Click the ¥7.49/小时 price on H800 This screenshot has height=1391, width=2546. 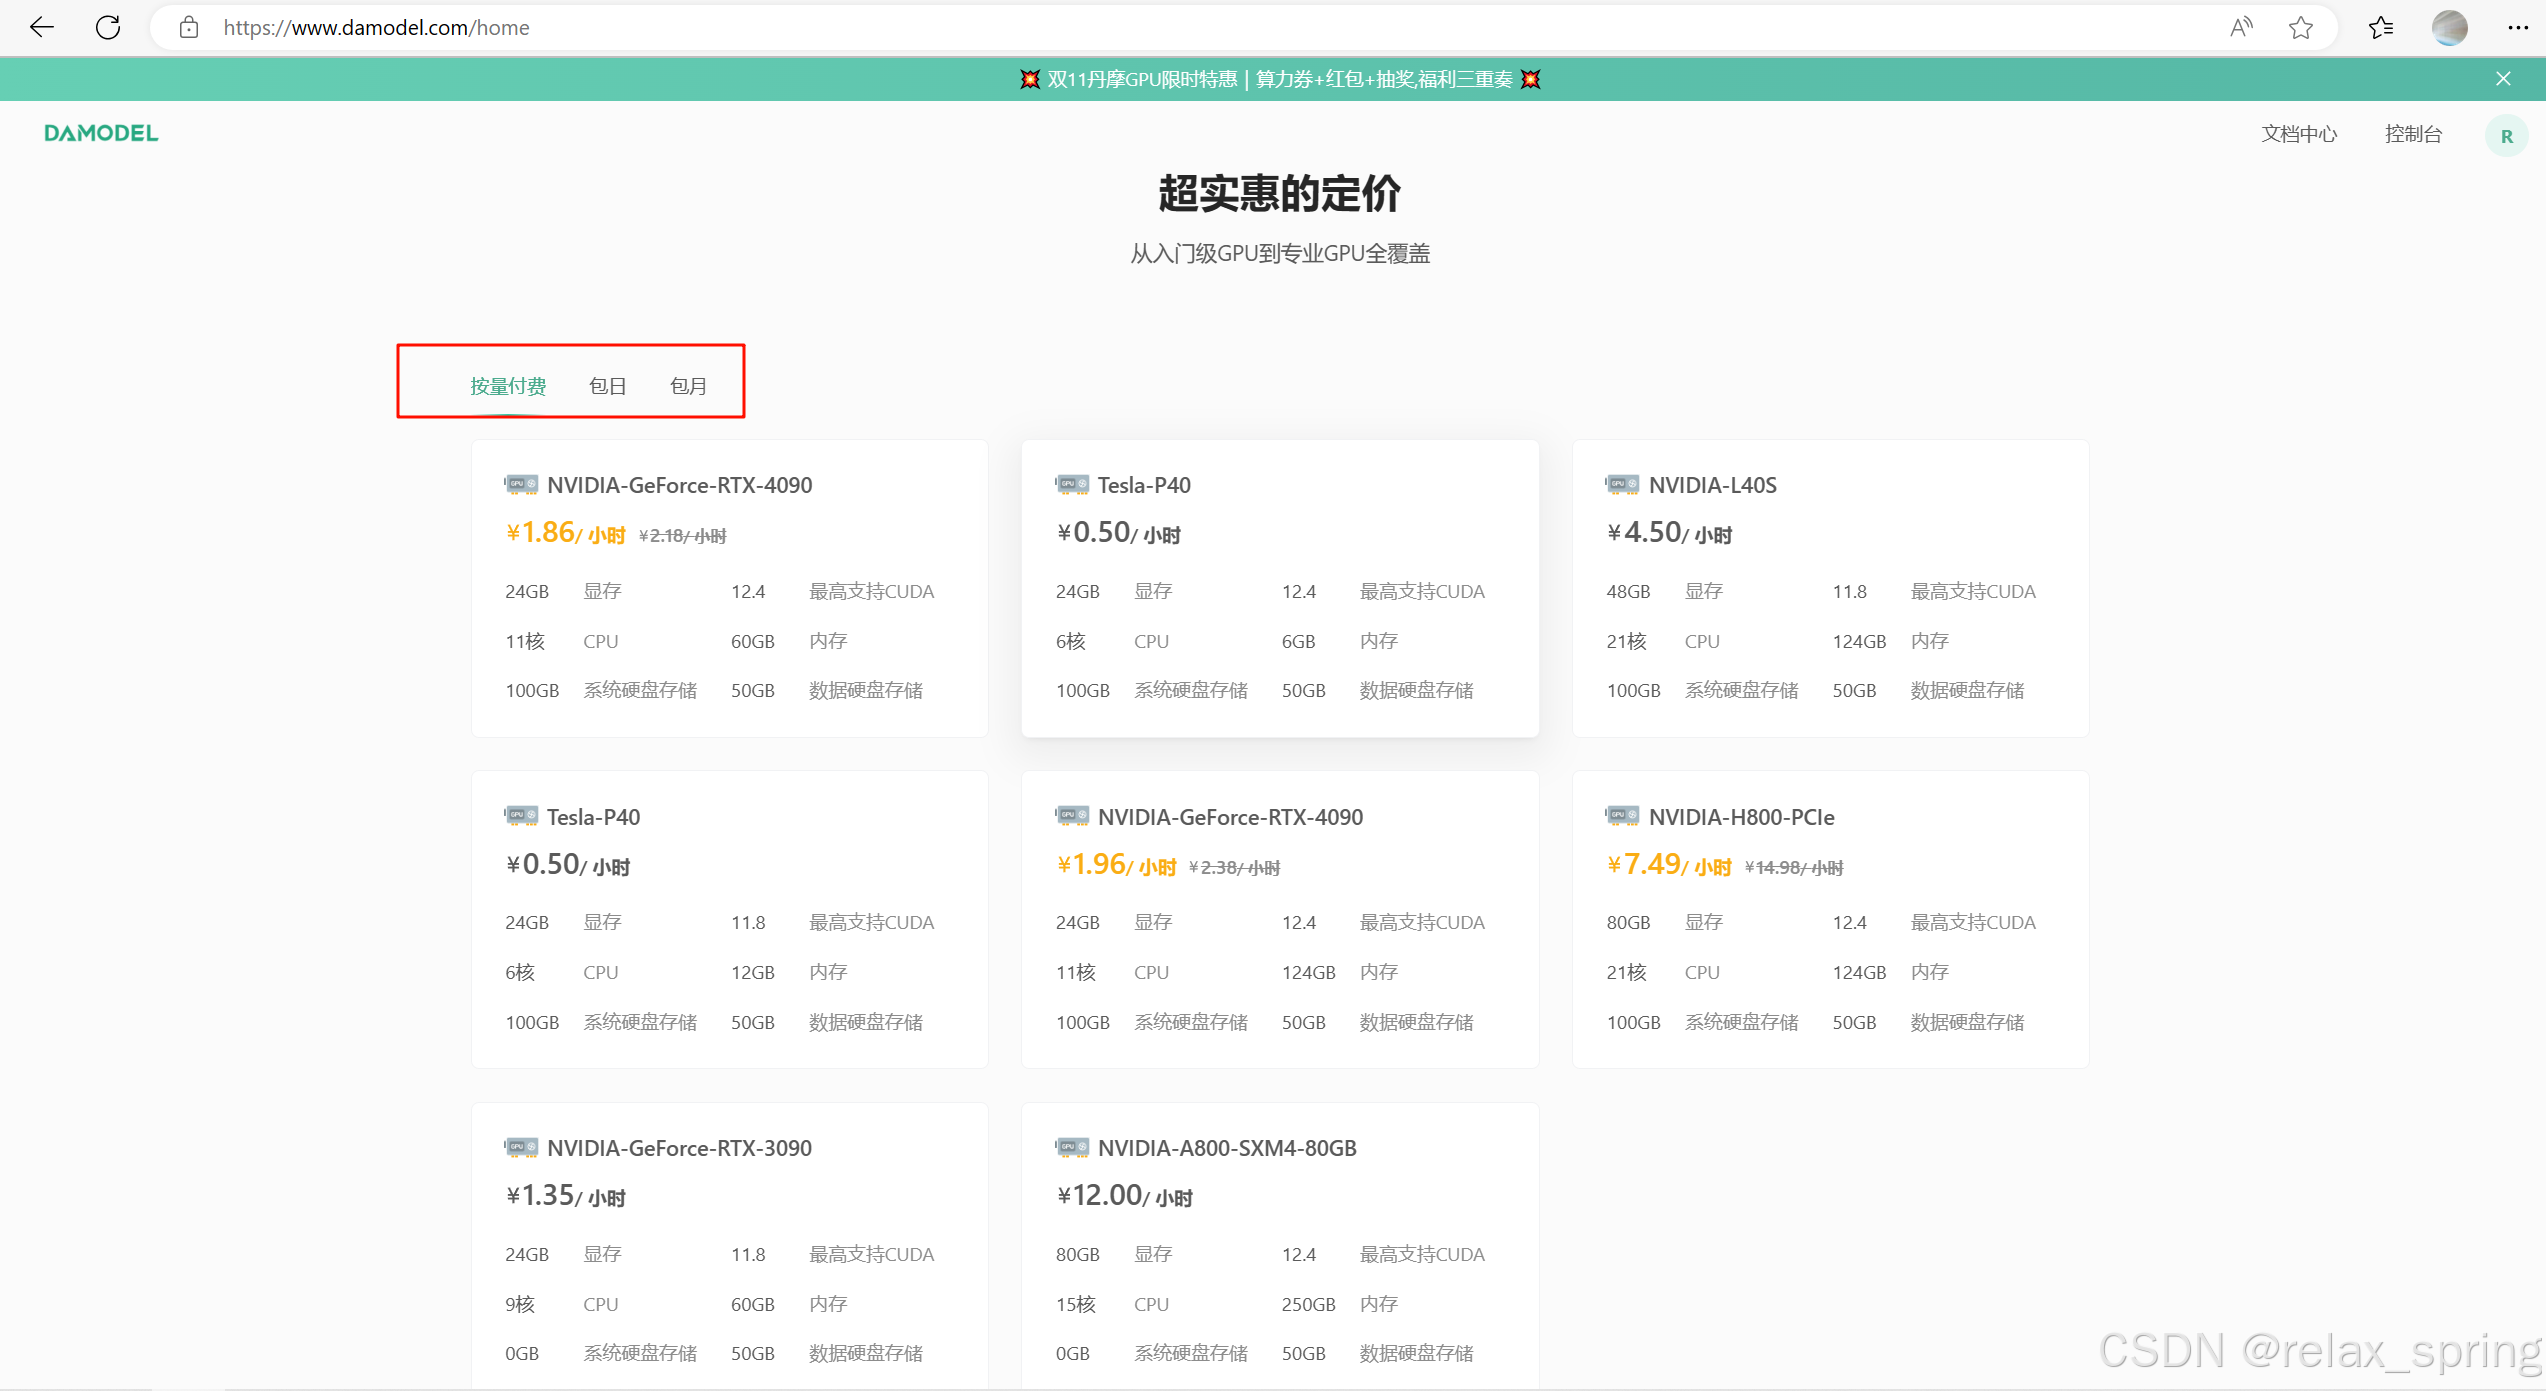(1669, 865)
